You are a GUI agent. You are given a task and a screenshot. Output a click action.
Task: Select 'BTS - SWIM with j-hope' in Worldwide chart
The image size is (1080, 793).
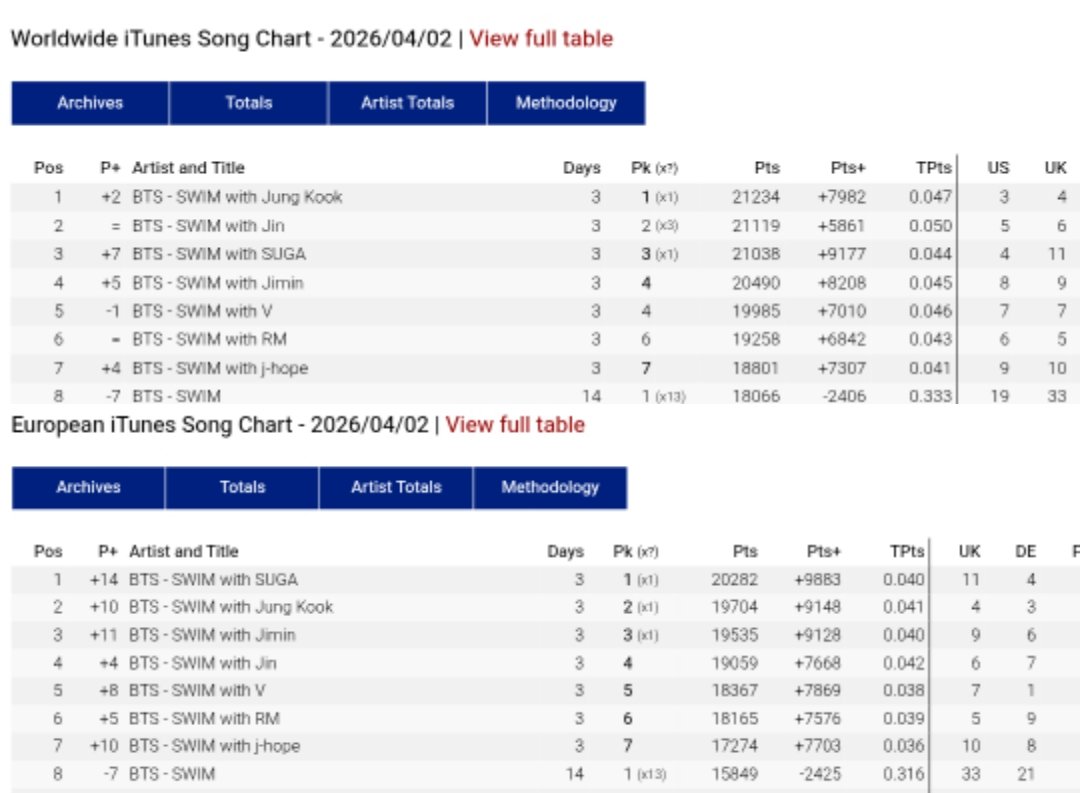click(220, 369)
